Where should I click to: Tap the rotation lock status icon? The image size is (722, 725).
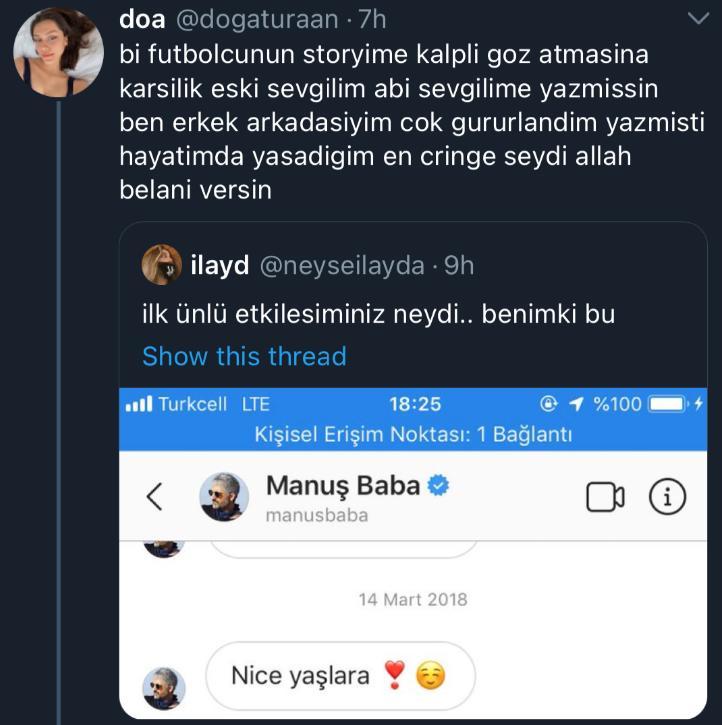coord(547,405)
